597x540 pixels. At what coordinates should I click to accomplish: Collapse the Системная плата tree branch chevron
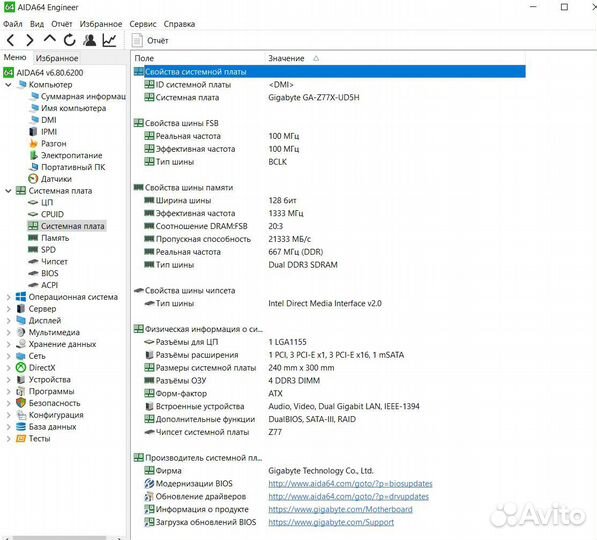(8, 191)
